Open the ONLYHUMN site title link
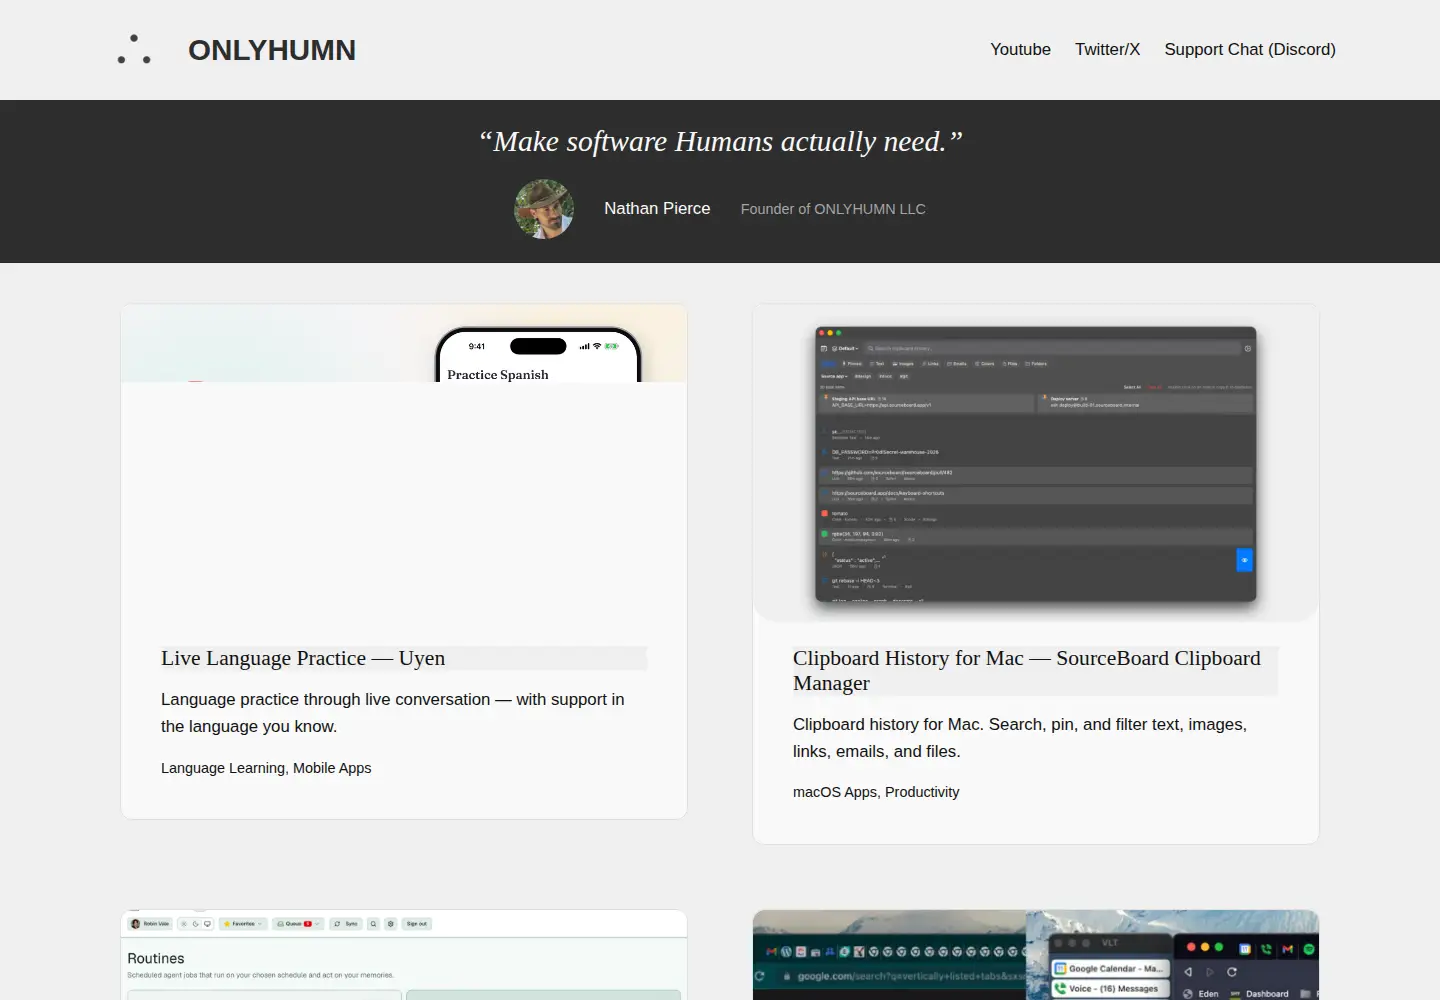Image resolution: width=1440 pixels, height=1000 pixels. (x=272, y=50)
